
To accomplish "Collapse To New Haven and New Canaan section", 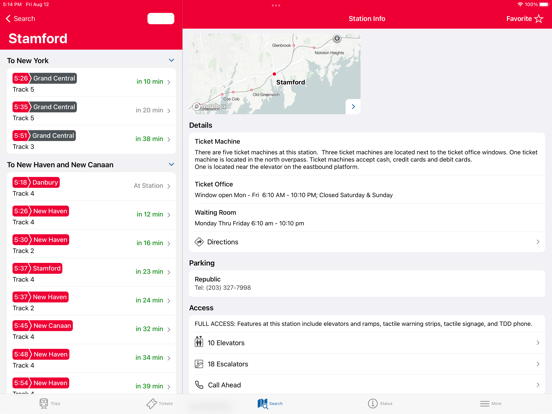I will [171, 164].
